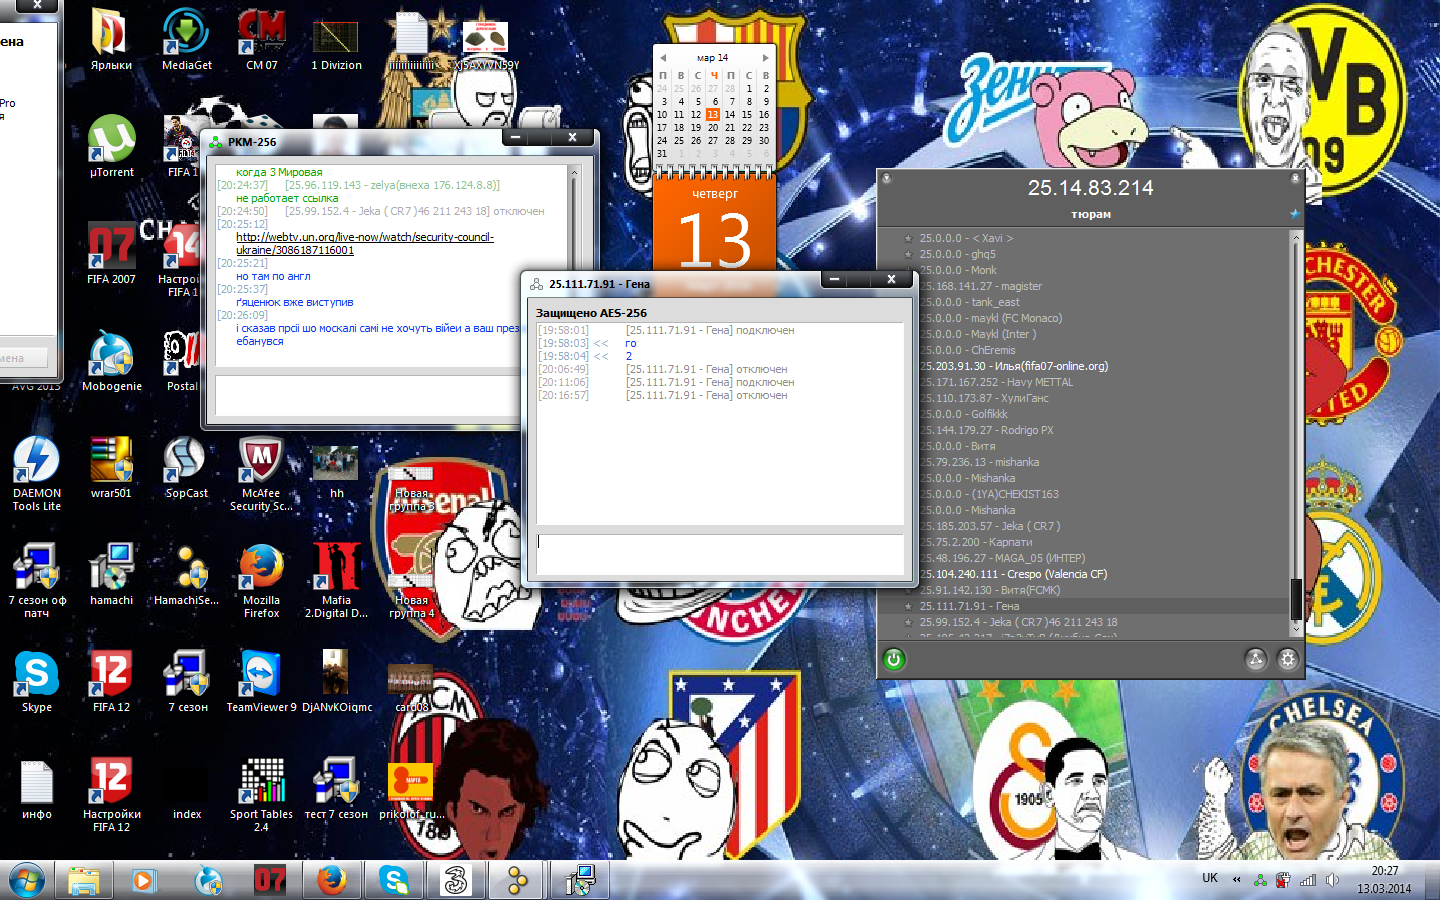This screenshot has height=900, width=1440.
Task: Open McAfee Security Scan icon
Action: click(261, 474)
